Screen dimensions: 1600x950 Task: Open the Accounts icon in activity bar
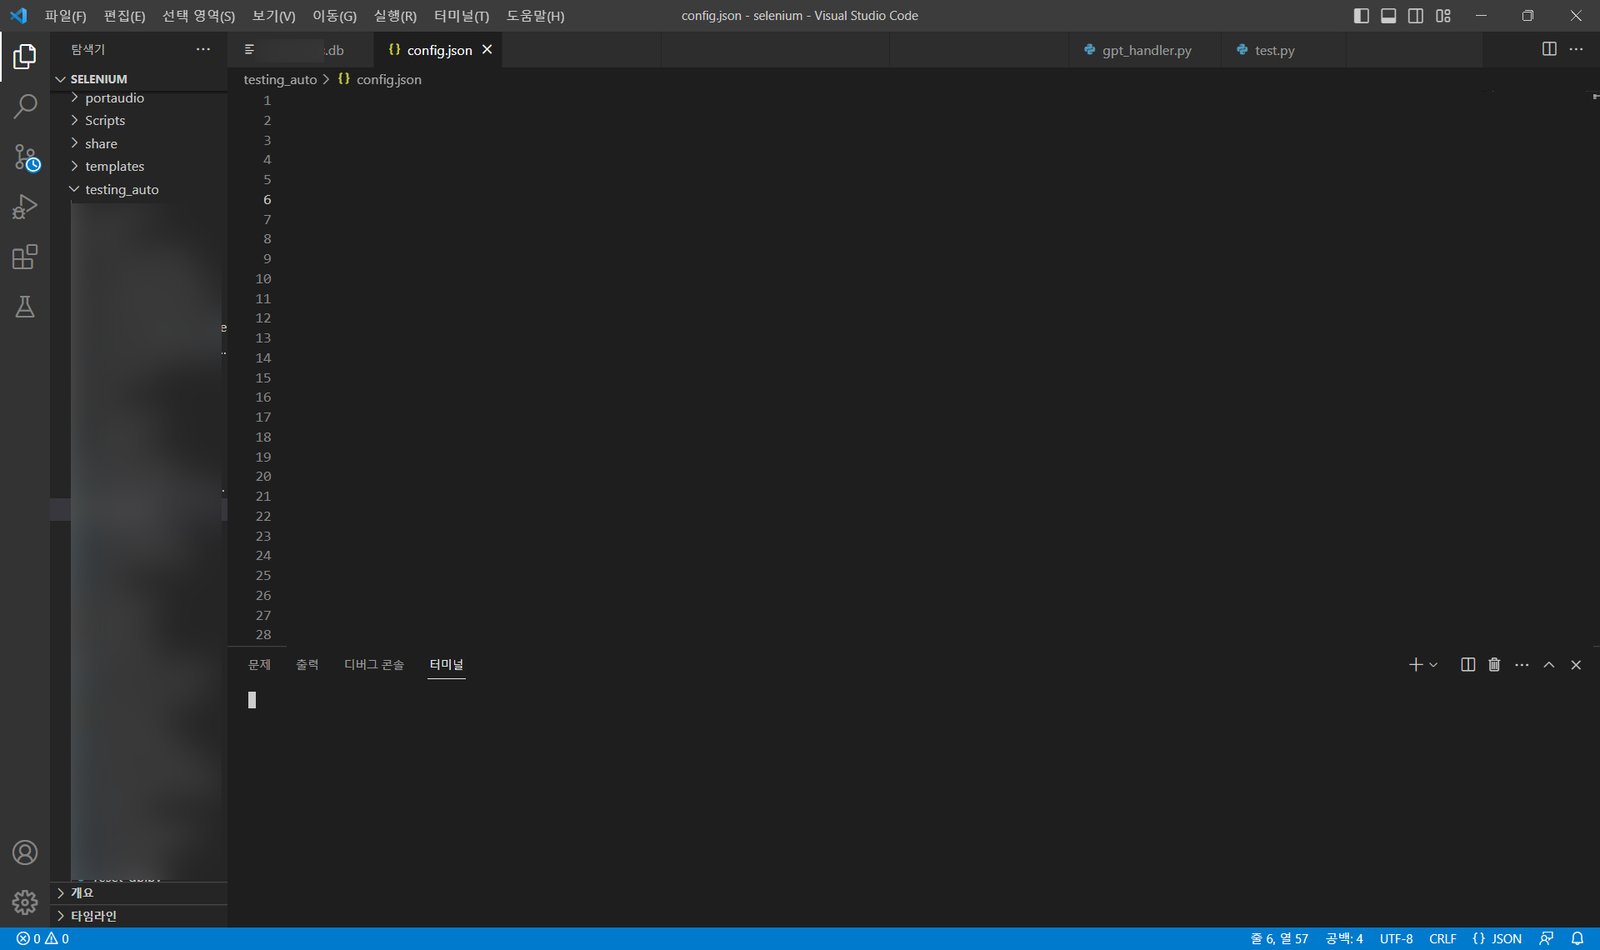click(25, 853)
